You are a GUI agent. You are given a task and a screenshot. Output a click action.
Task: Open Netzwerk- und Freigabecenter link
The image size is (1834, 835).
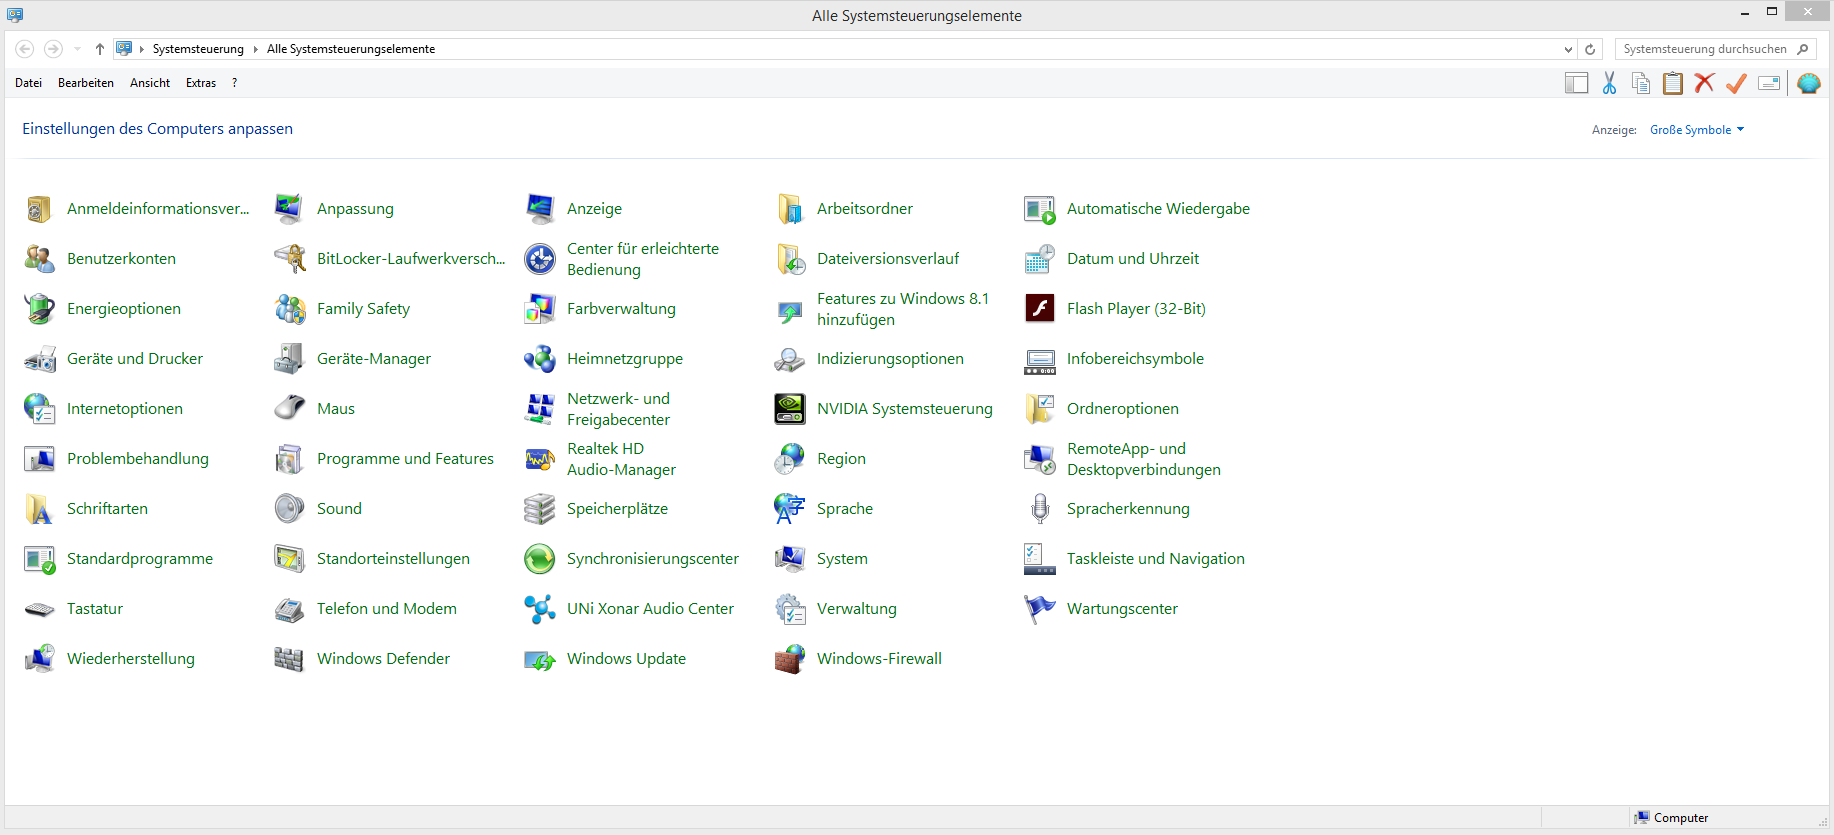coord(618,409)
